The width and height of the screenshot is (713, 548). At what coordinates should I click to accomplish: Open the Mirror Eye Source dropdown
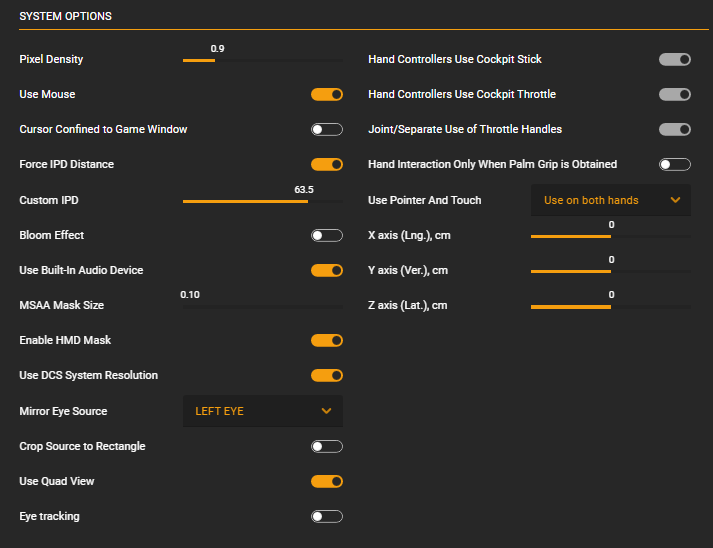[263, 411]
